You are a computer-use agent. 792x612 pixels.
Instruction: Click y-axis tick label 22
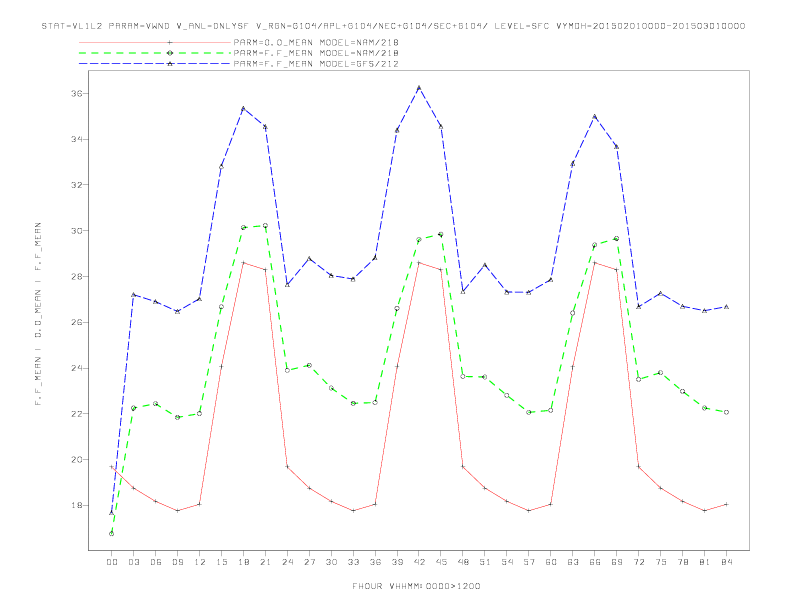pos(77,414)
